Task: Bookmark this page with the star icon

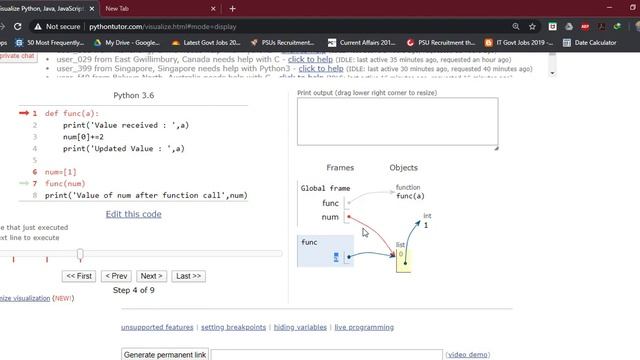Action: coord(532,27)
